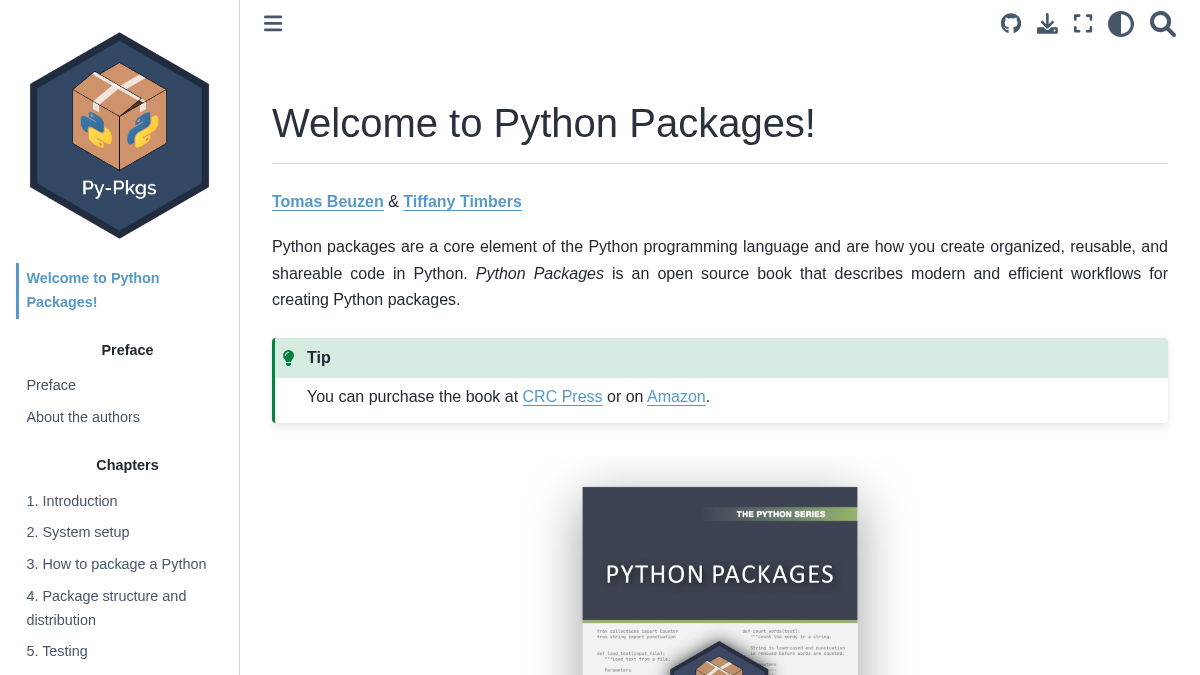1200x675 pixels.
Task: Toggle the sidebar with the hamburger icon
Action: pos(273,23)
